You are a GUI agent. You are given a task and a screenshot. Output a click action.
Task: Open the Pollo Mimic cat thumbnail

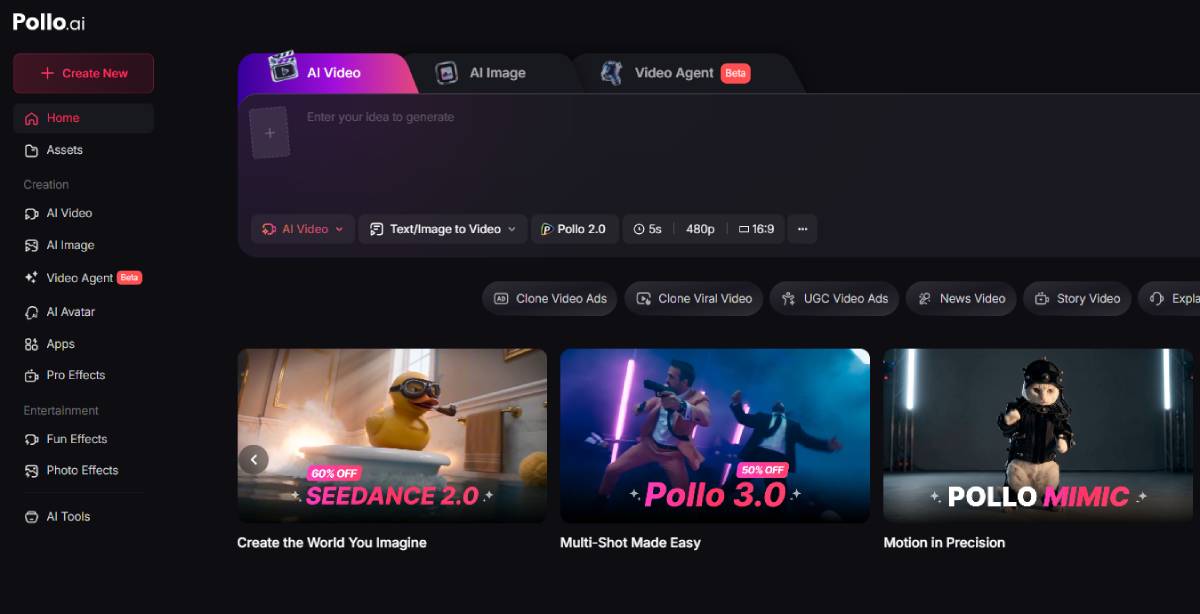click(x=1038, y=436)
